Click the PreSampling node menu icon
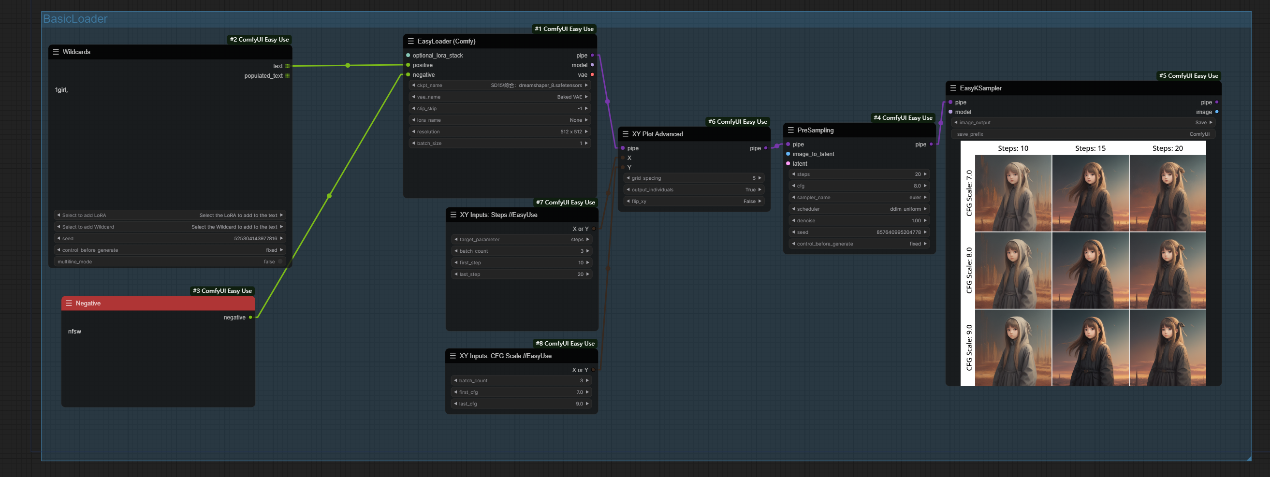Image resolution: width=1270 pixels, height=477 pixels. pos(790,130)
